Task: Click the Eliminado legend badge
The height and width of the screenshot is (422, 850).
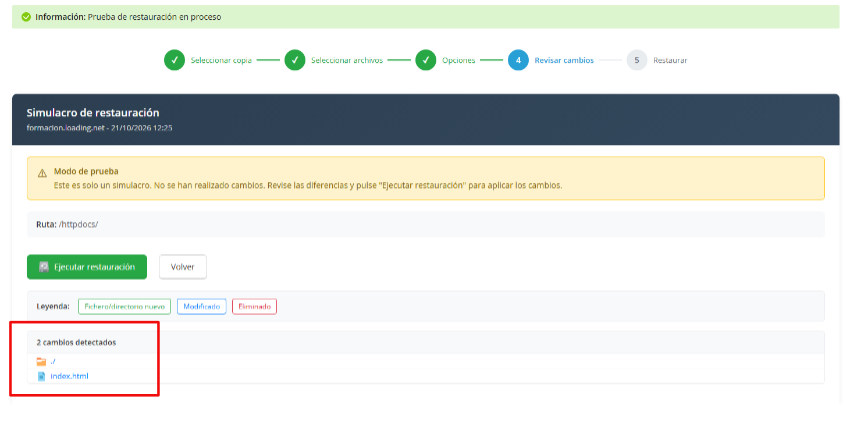Action: click(x=254, y=306)
